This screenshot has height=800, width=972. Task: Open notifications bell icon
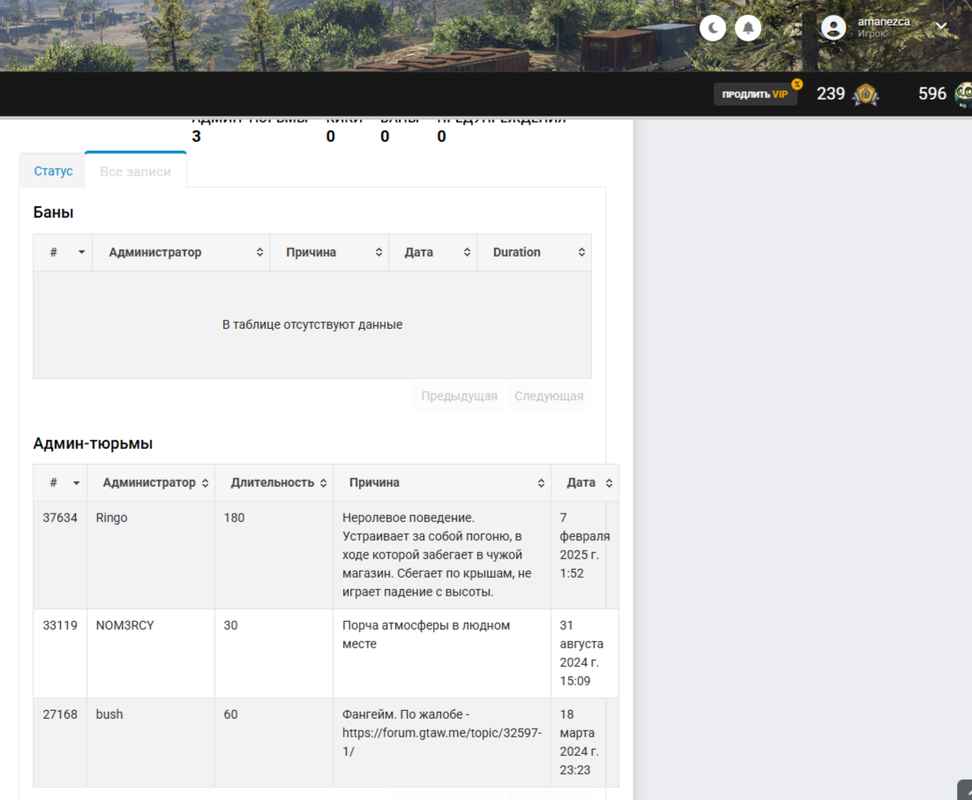(x=748, y=28)
